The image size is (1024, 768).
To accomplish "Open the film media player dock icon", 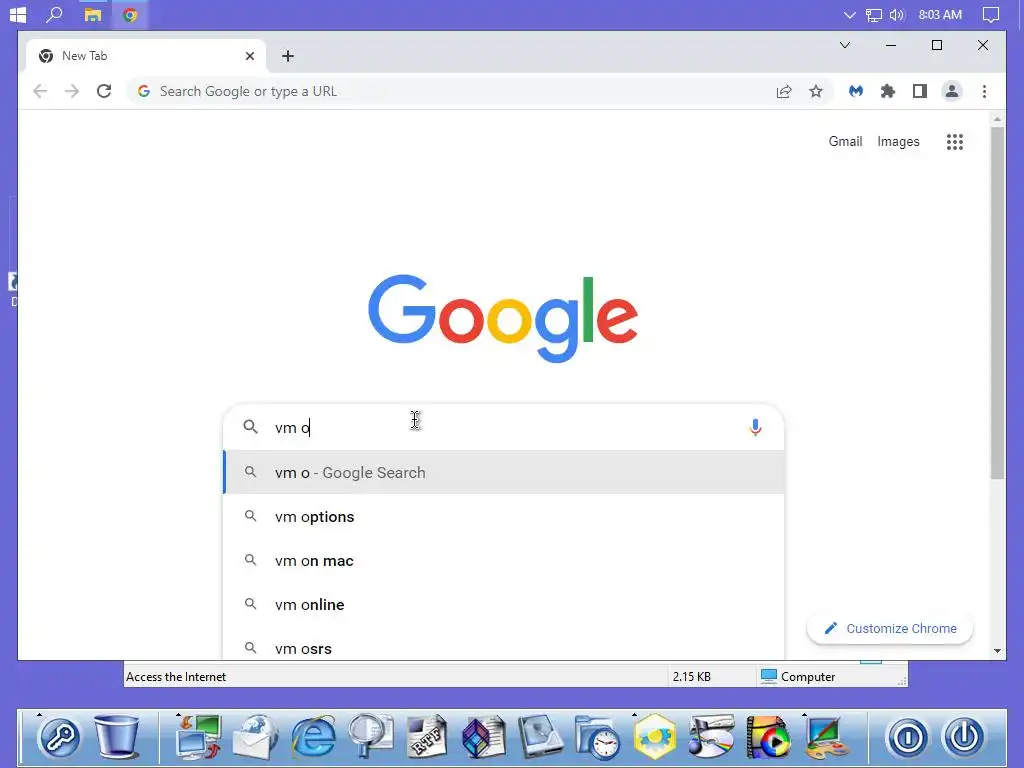I will click(768, 737).
